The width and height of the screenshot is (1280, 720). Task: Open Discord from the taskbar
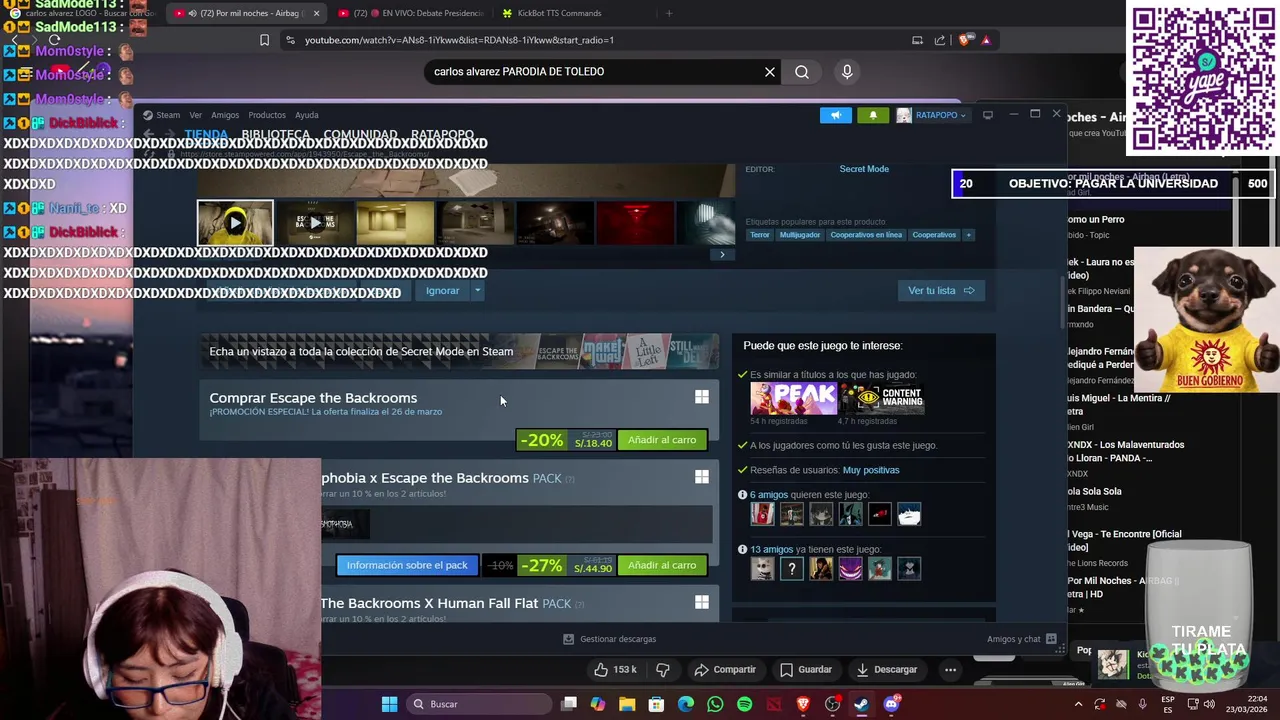click(x=891, y=704)
